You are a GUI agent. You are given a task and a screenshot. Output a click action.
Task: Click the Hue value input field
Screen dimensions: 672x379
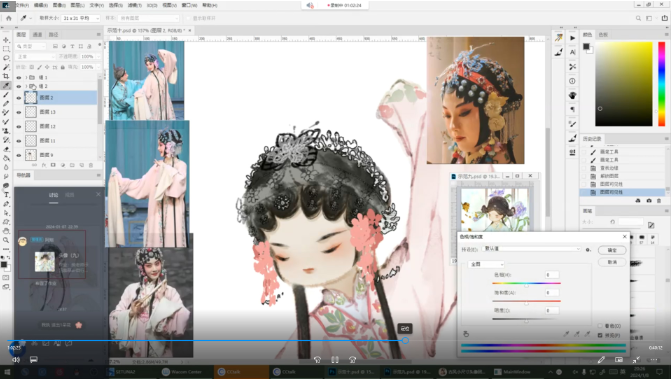click(552, 275)
